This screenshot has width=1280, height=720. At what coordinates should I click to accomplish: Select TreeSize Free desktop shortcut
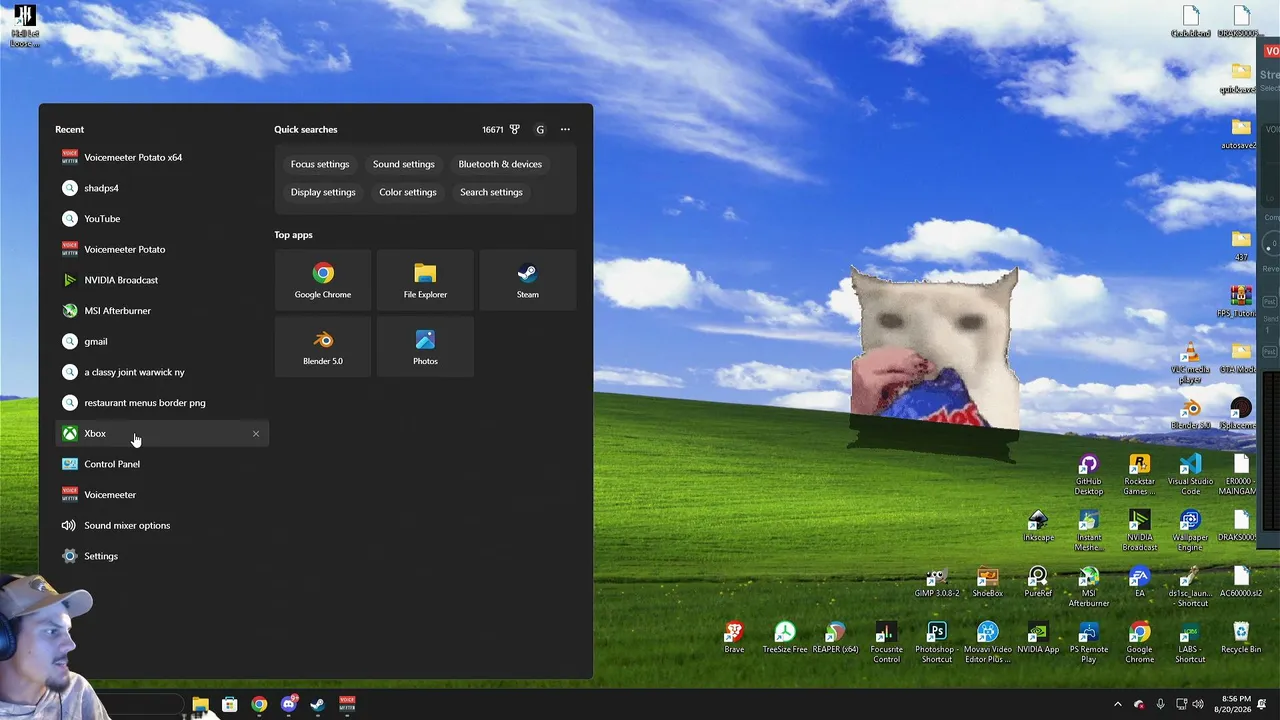pos(785,638)
